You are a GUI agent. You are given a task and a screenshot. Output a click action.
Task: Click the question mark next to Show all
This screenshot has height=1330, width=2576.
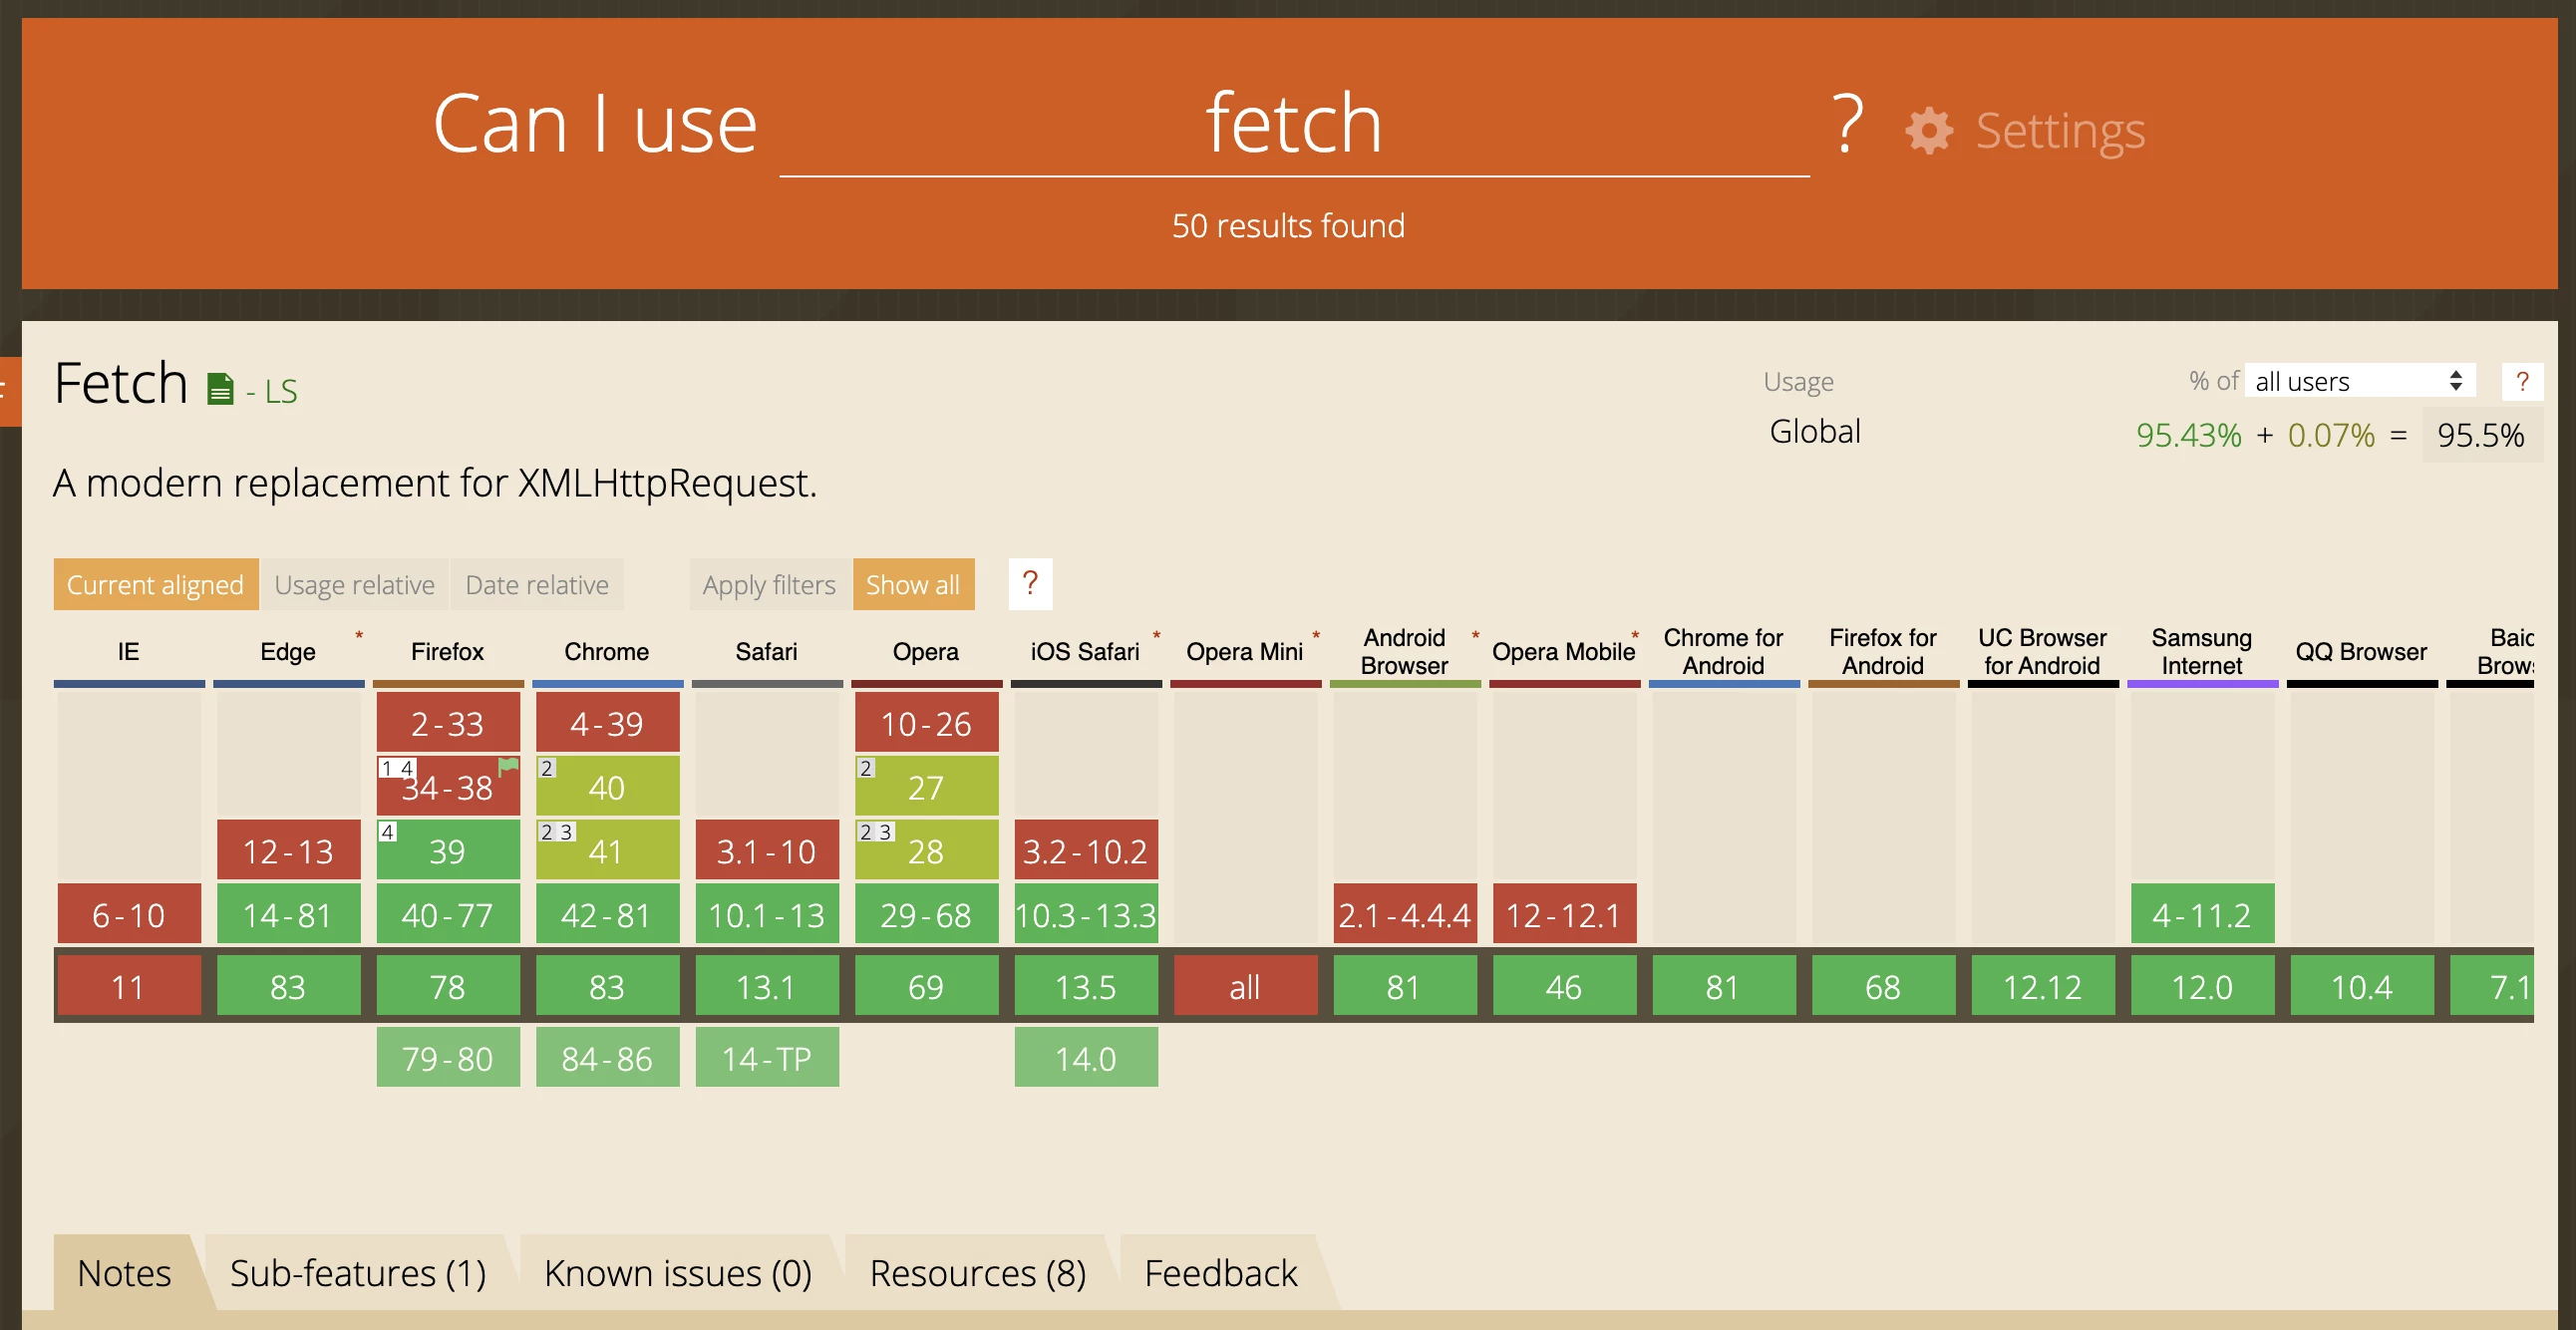tap(1030, 584)
